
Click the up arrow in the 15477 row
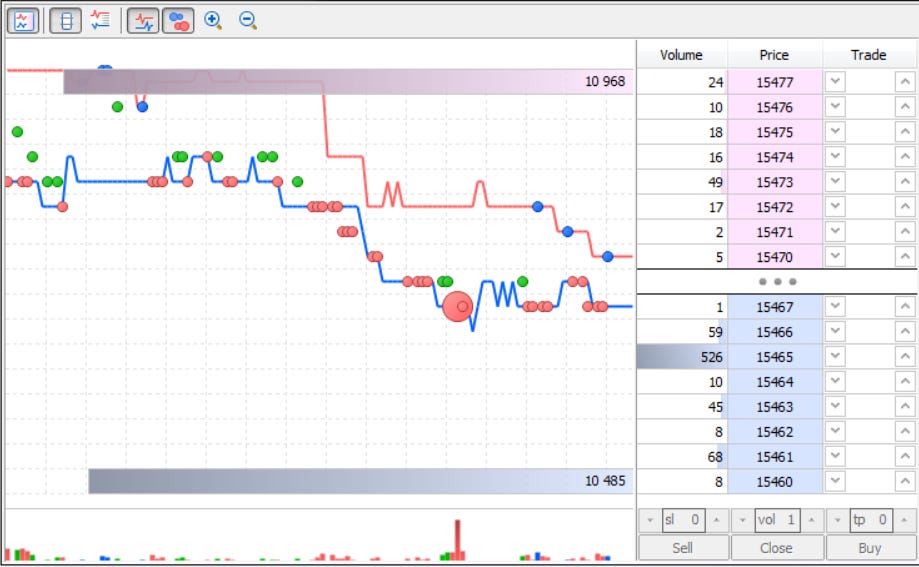coord(905,82)
